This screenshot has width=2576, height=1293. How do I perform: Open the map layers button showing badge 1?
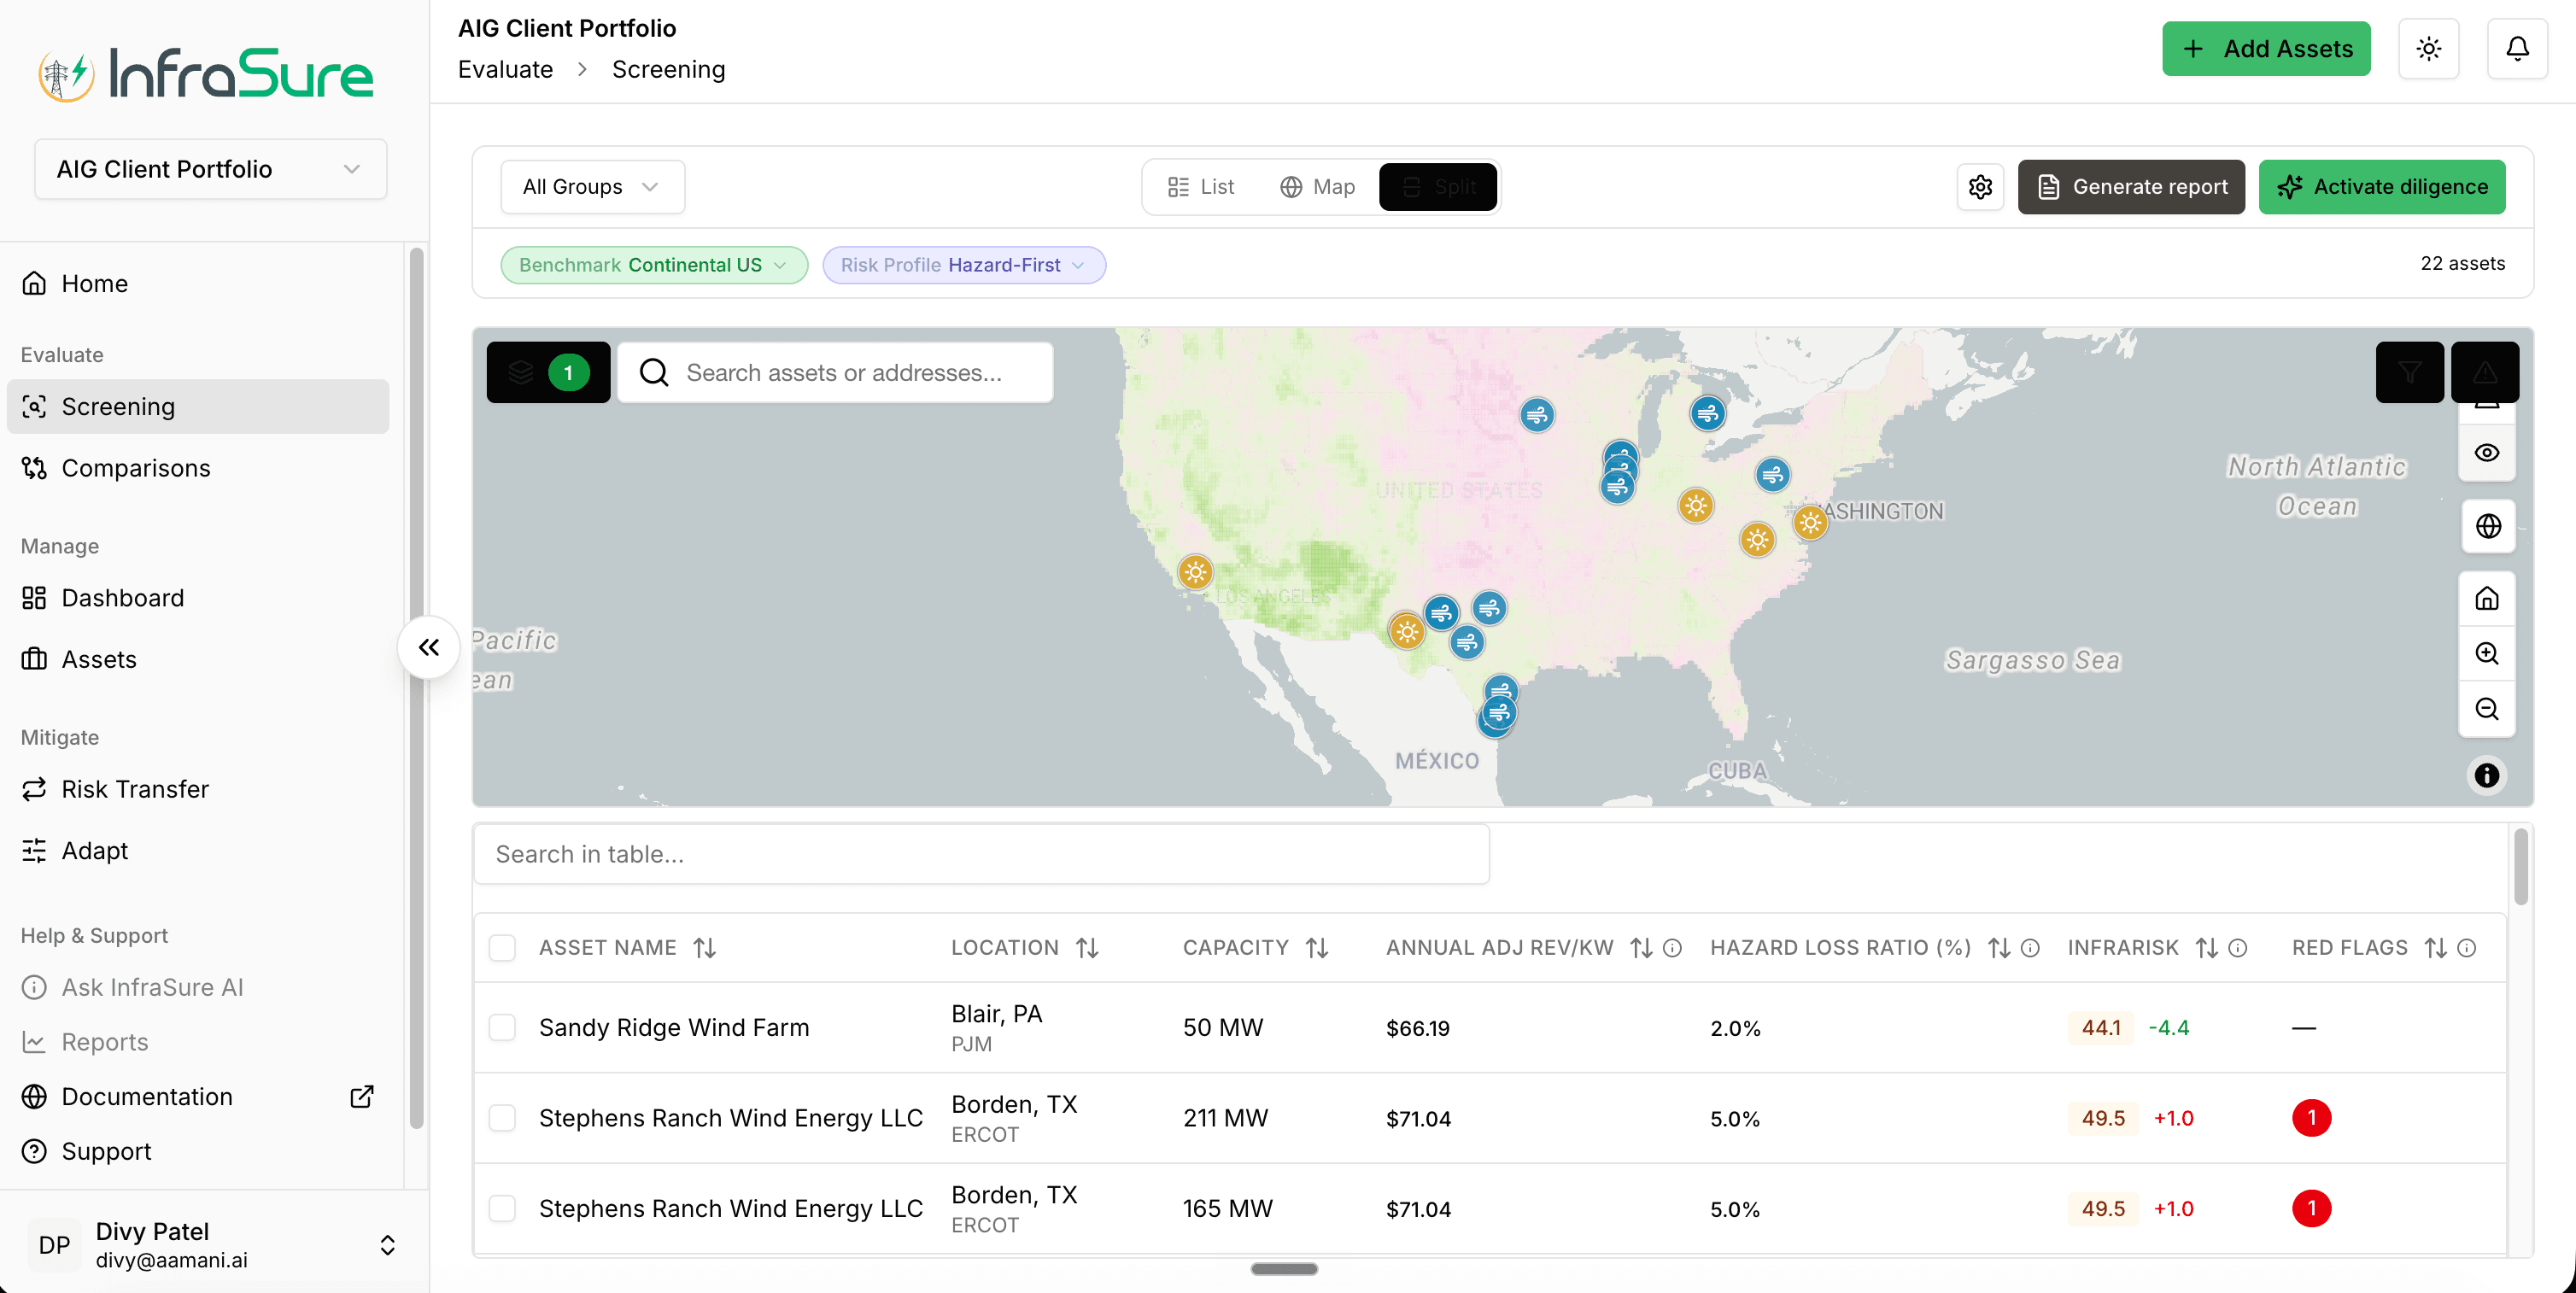coord(548,372)
